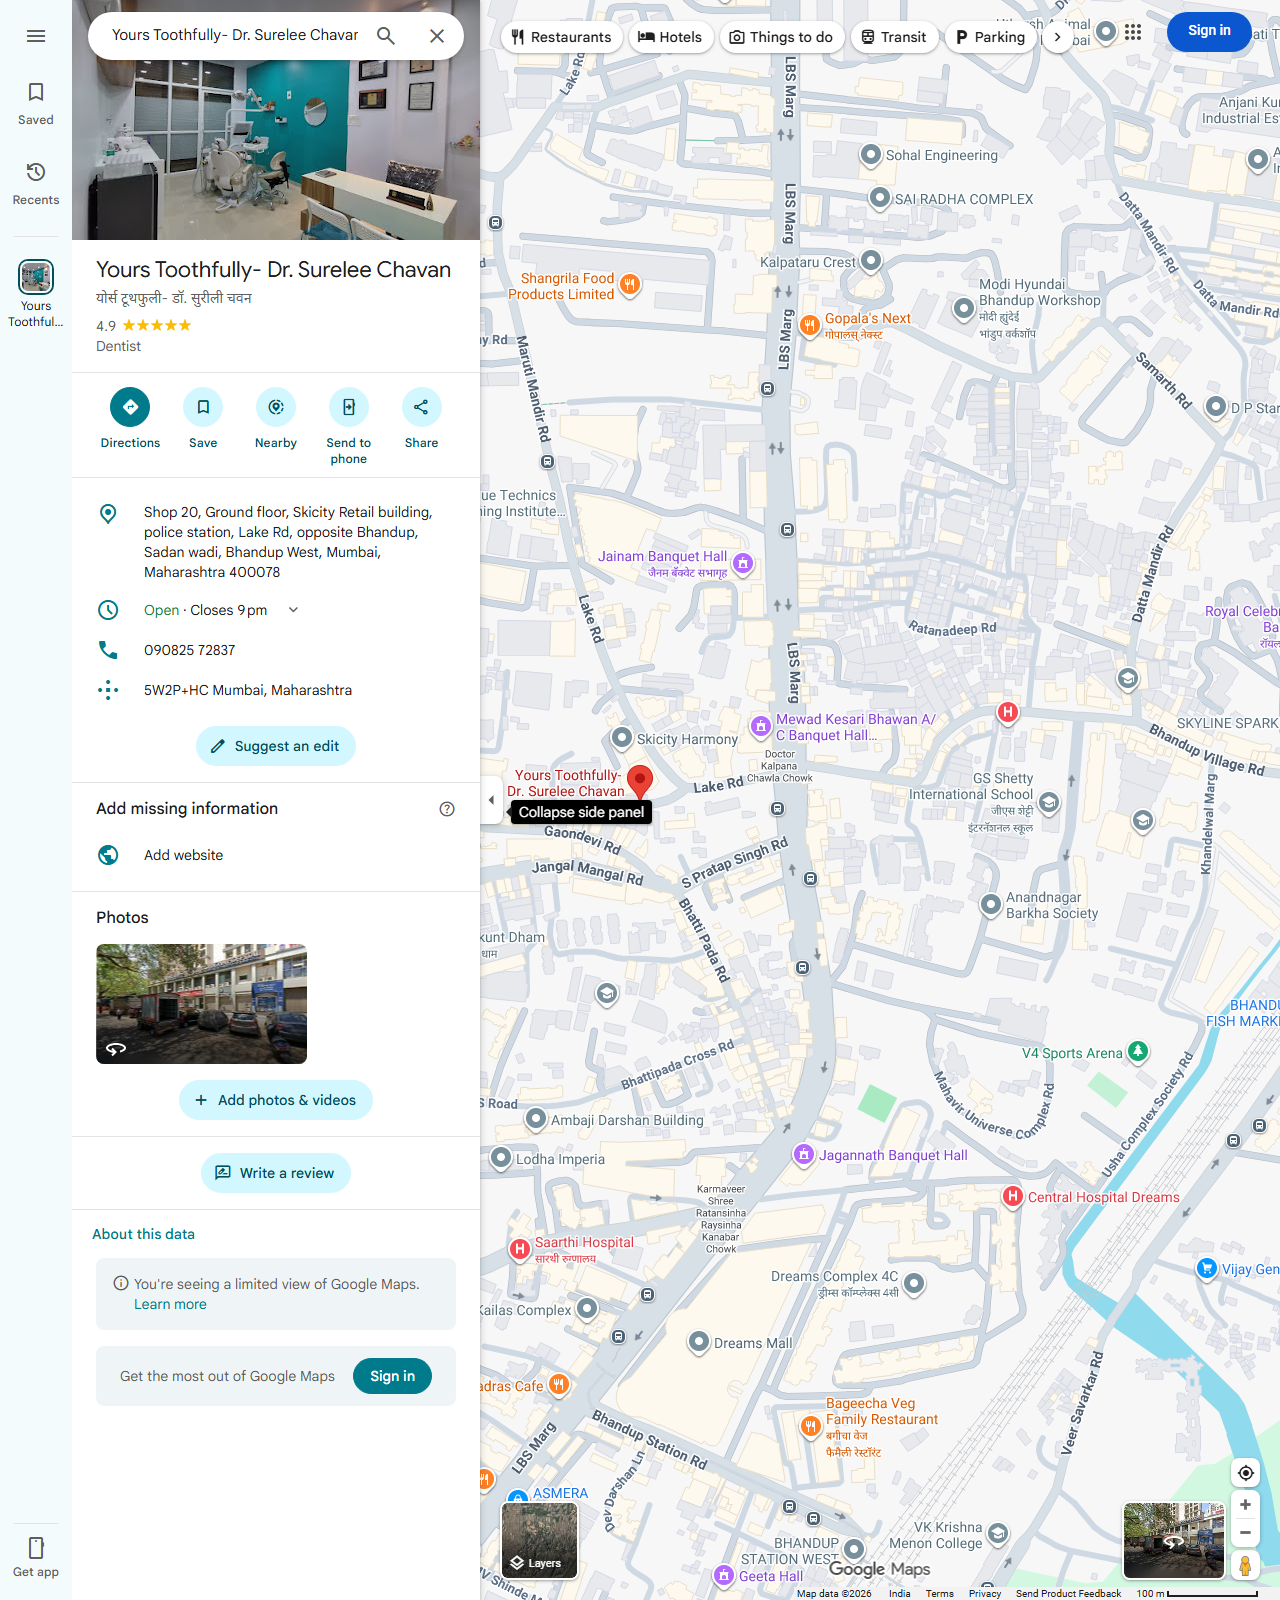The image size is (1280, 1600).
Task: Click the Skicity Harmony marker
Action: (x=622, y=738)
